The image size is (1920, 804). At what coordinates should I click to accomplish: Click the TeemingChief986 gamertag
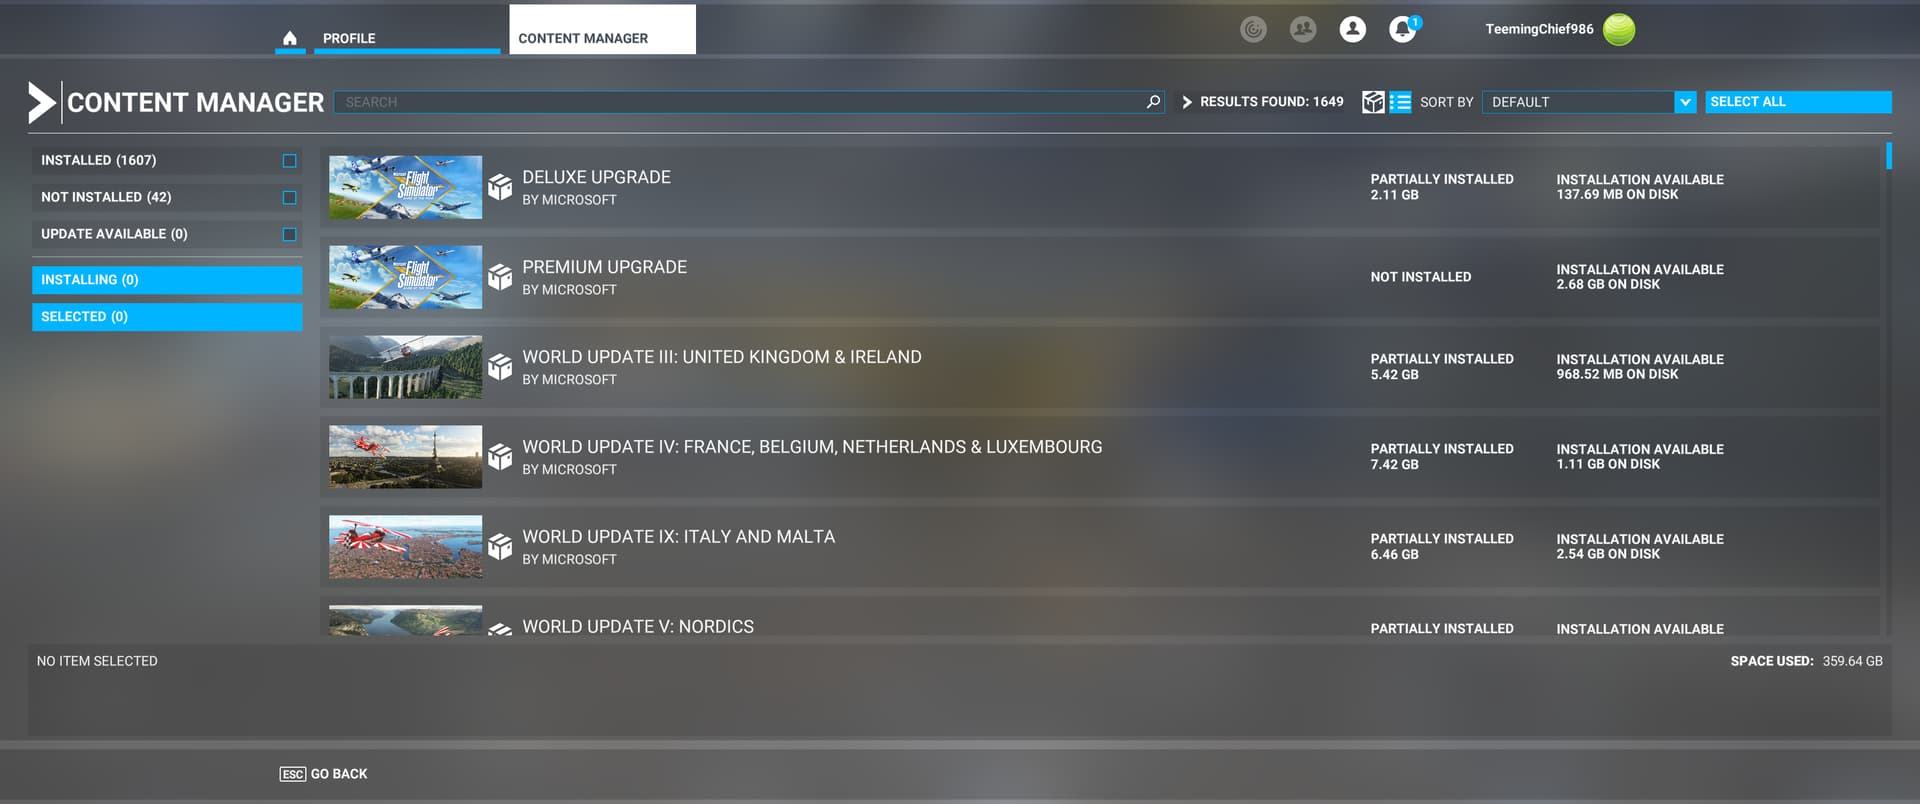pyautogui.click(x=1539, y=29)
